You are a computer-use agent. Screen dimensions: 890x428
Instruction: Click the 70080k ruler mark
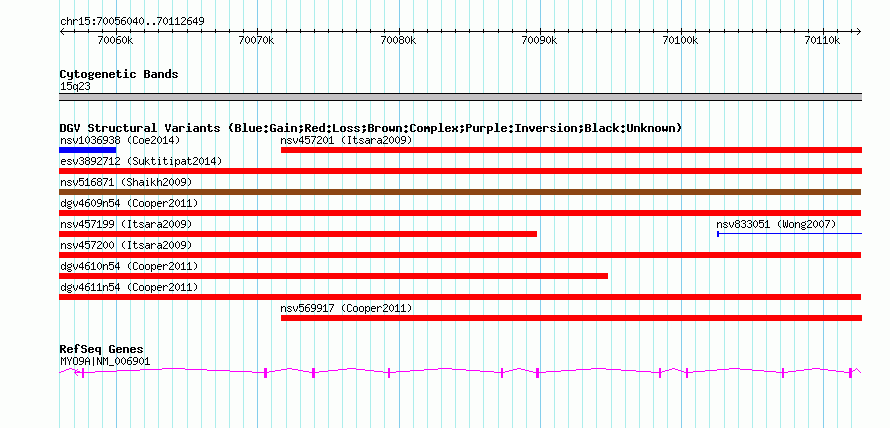coord(398,41)
